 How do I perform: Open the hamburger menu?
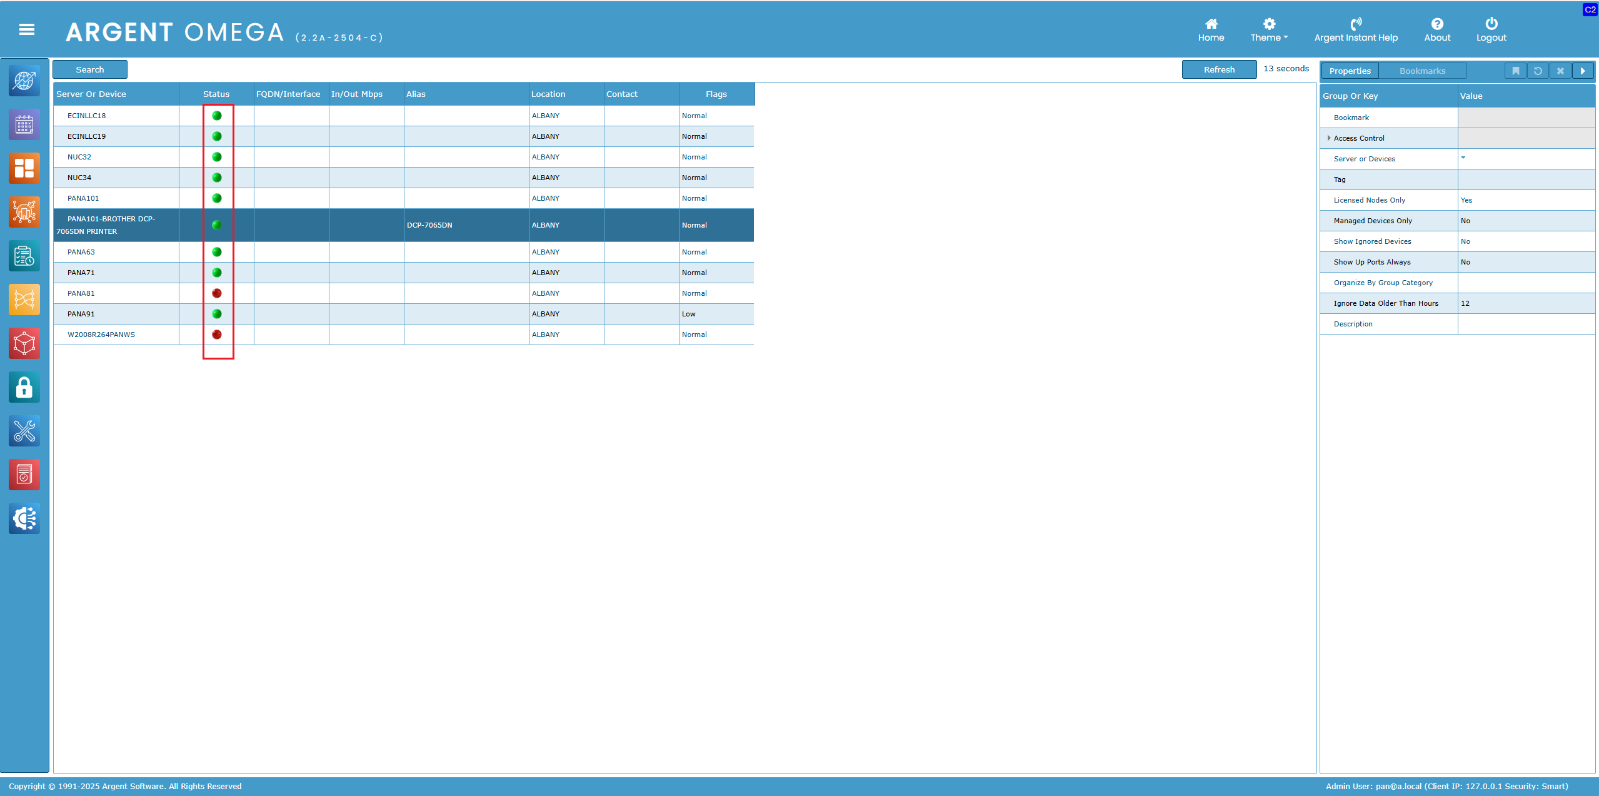point(27,30)
